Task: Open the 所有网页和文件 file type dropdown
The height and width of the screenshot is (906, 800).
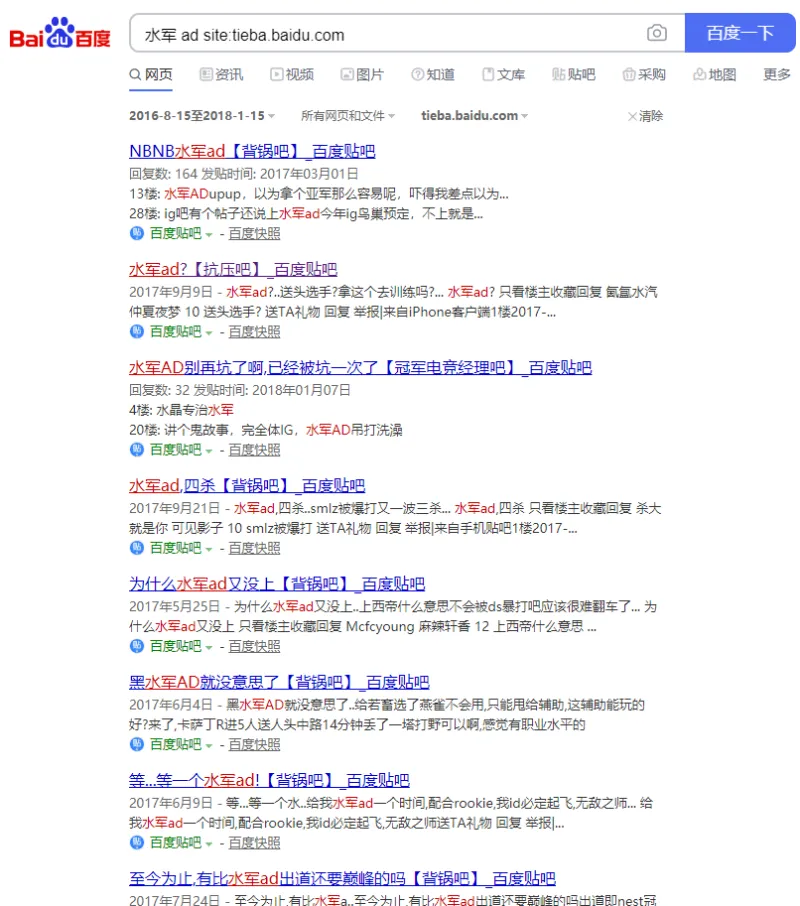Action: (348, 116)
